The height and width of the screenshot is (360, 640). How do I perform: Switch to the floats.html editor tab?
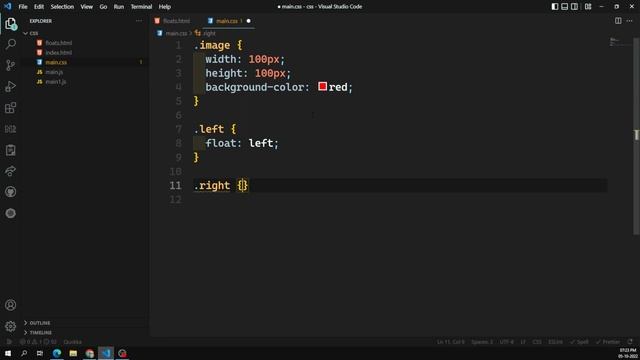176,21
